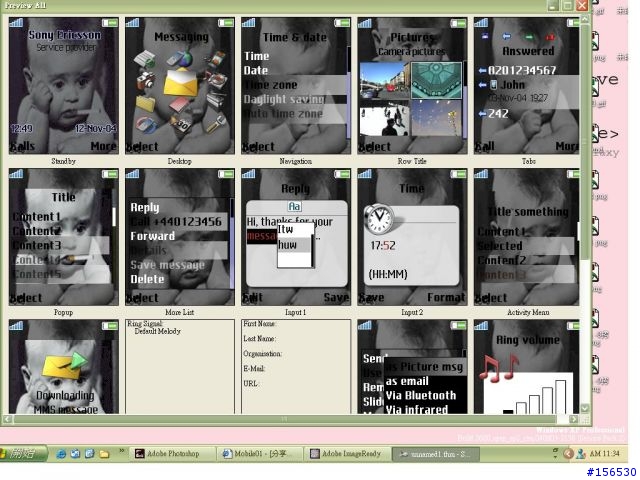
Task: Click the signal strength icon in Standby preview
Action: tap(16, 22)
